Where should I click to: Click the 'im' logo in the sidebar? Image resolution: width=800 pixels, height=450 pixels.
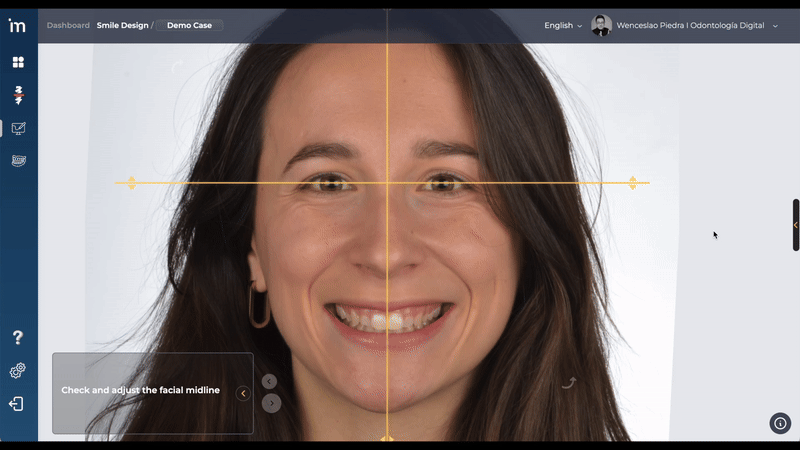pyautogui.click(x=17, y=25)
